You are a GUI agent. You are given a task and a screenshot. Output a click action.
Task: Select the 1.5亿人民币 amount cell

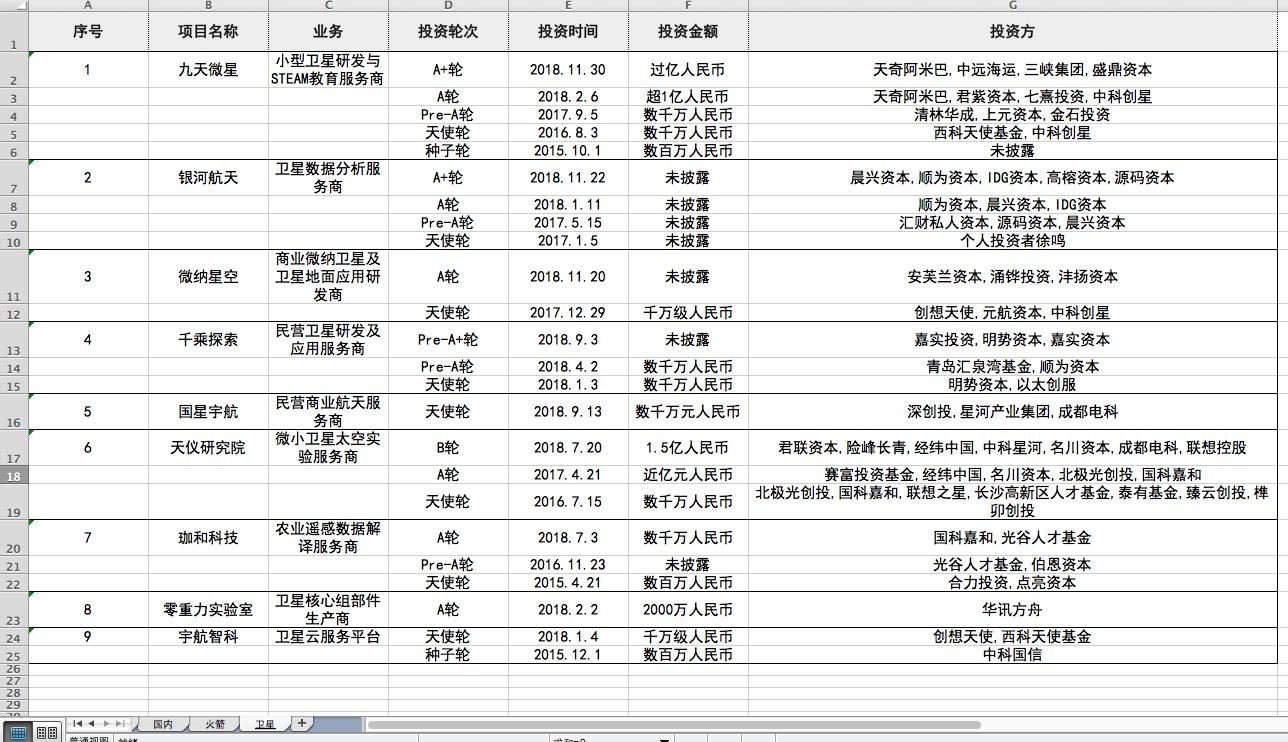(x=688, y=448)
